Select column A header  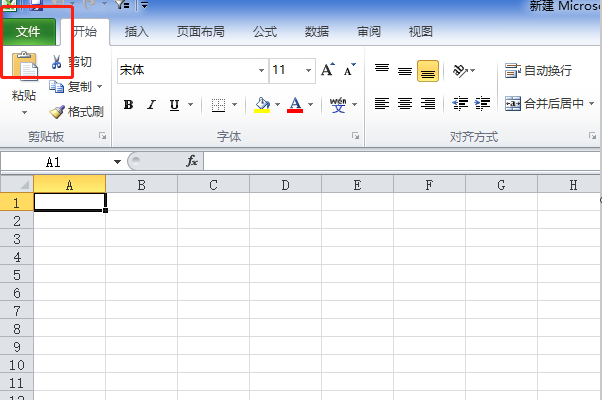coord(69,185)
